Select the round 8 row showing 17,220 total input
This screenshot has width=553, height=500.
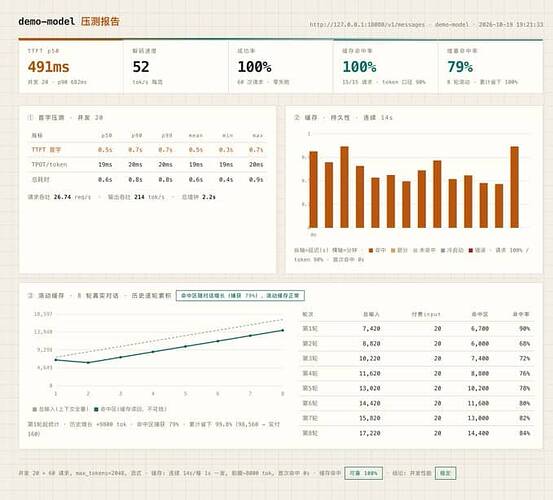[x=417, y=433]
